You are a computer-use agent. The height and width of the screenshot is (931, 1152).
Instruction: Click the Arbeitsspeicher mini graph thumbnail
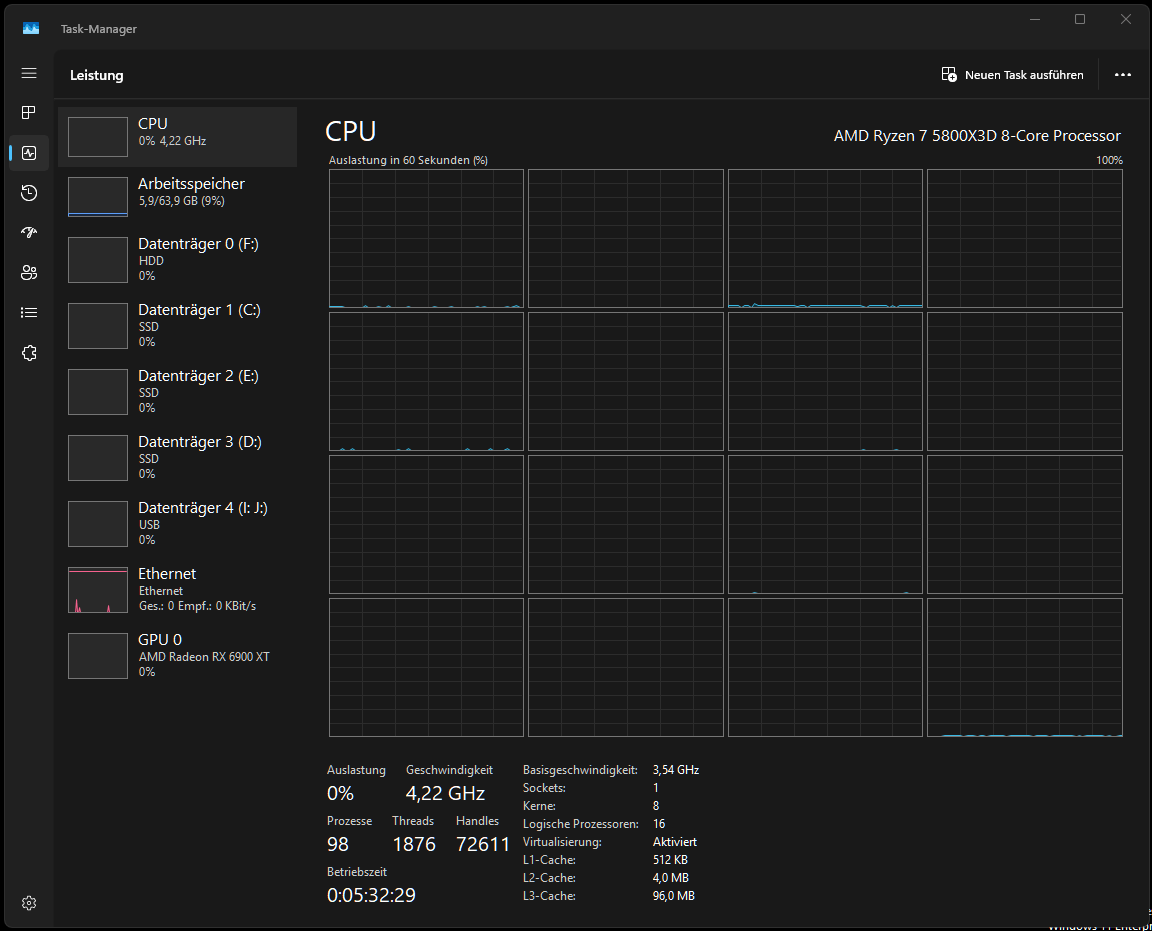tap(98, 197)
